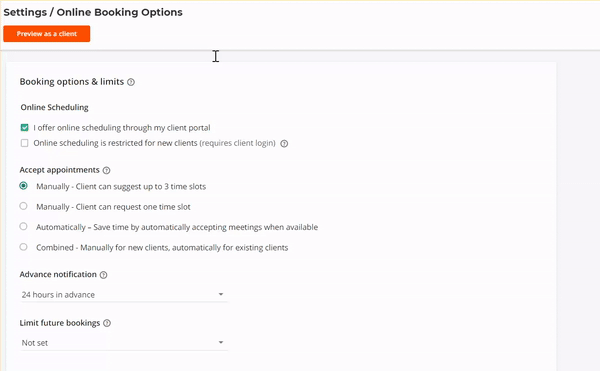Select Manually suggest up to 3 time slots
Viewport: 600px width, 371px height.
tap(23, 186)
